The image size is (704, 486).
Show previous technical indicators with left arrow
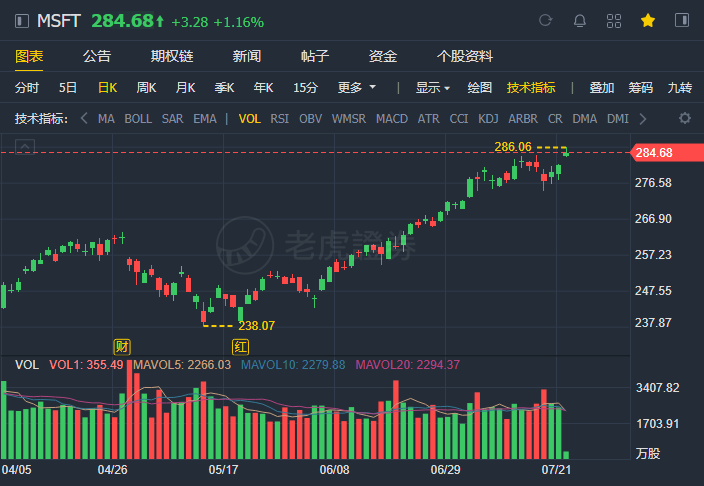click(x=84, y=119)
